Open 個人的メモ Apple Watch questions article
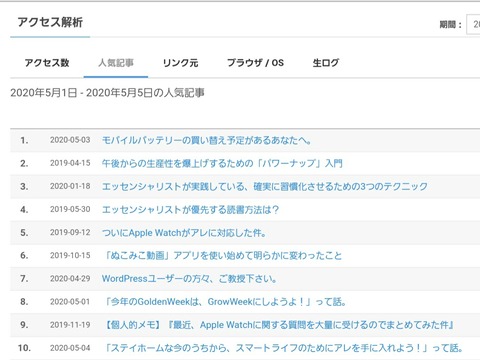The height and width of the screenshot is (360, 480). [x=278, y=325]
